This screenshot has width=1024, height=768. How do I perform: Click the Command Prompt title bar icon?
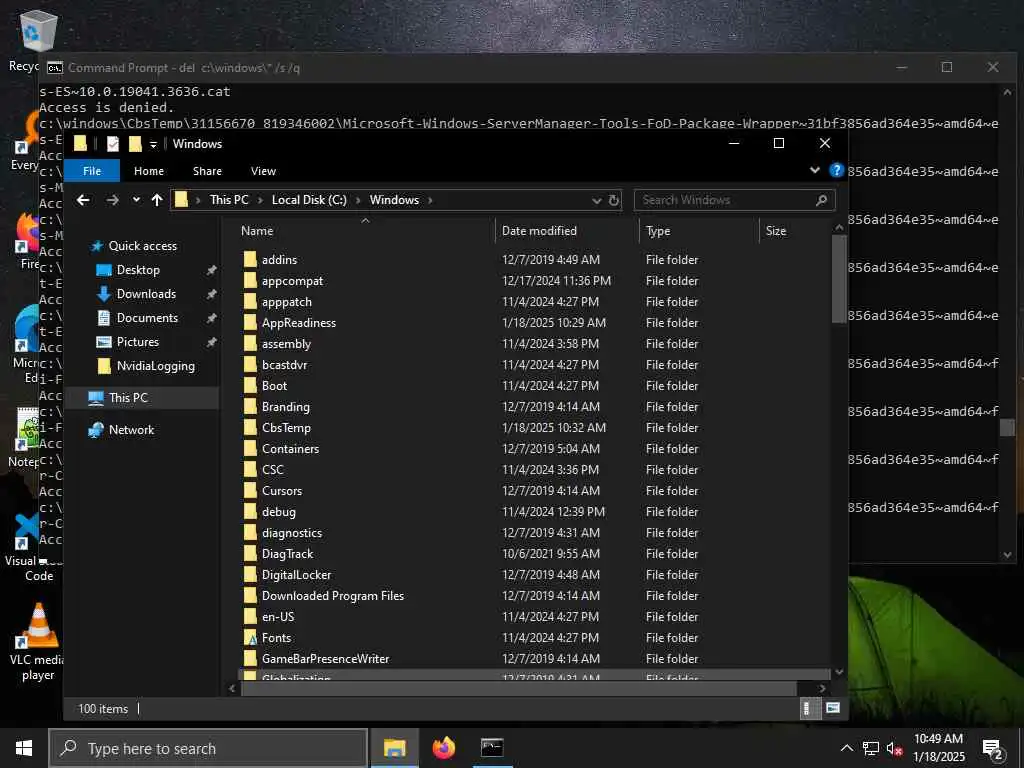pyautogui.click(x=55, y=68)
